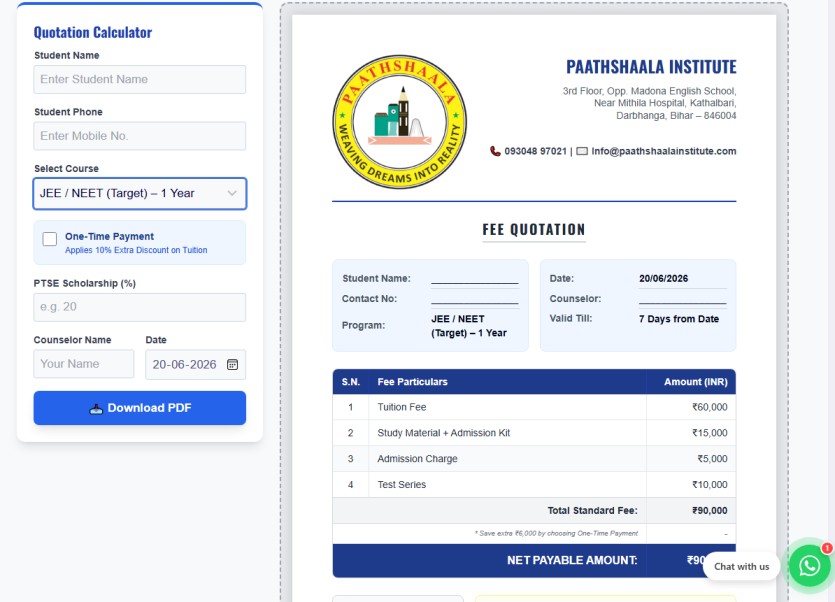
Task: Click the PAATHSHAALA INSTITUTE title
Action: pos(651,67)
